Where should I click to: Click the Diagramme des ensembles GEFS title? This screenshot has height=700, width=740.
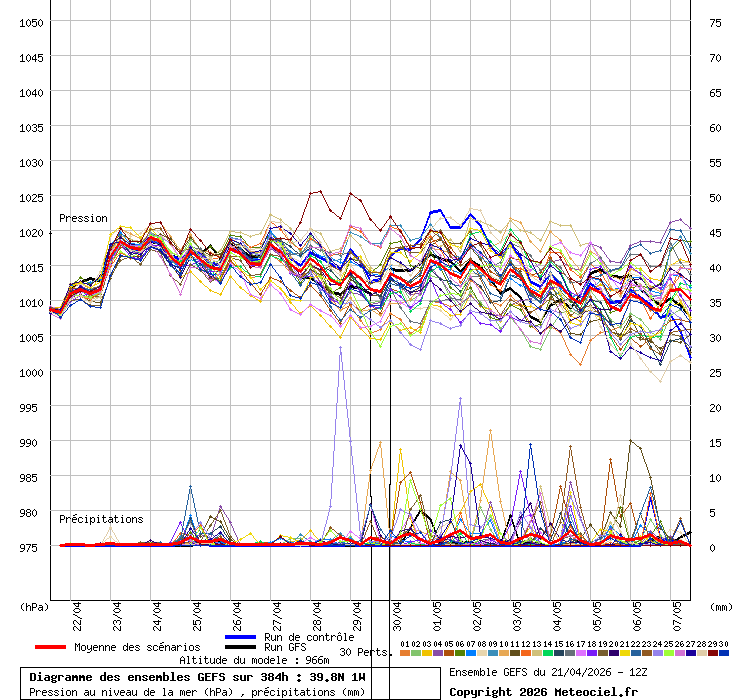pyautogui.click(x=197, y=677)
